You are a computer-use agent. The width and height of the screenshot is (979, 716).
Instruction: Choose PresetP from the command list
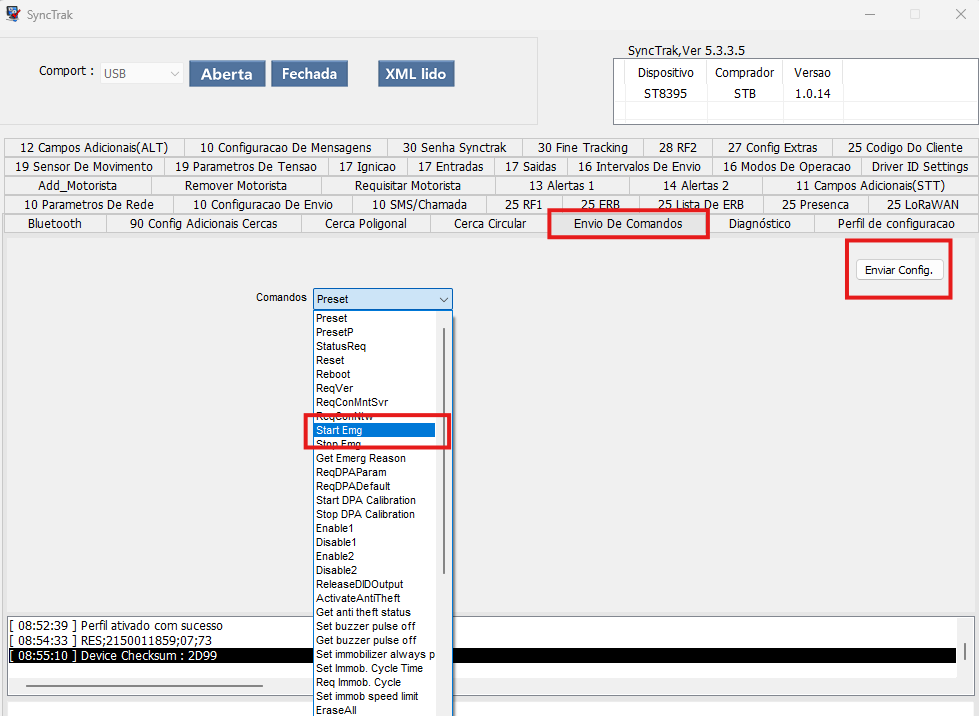pos(375,332)
